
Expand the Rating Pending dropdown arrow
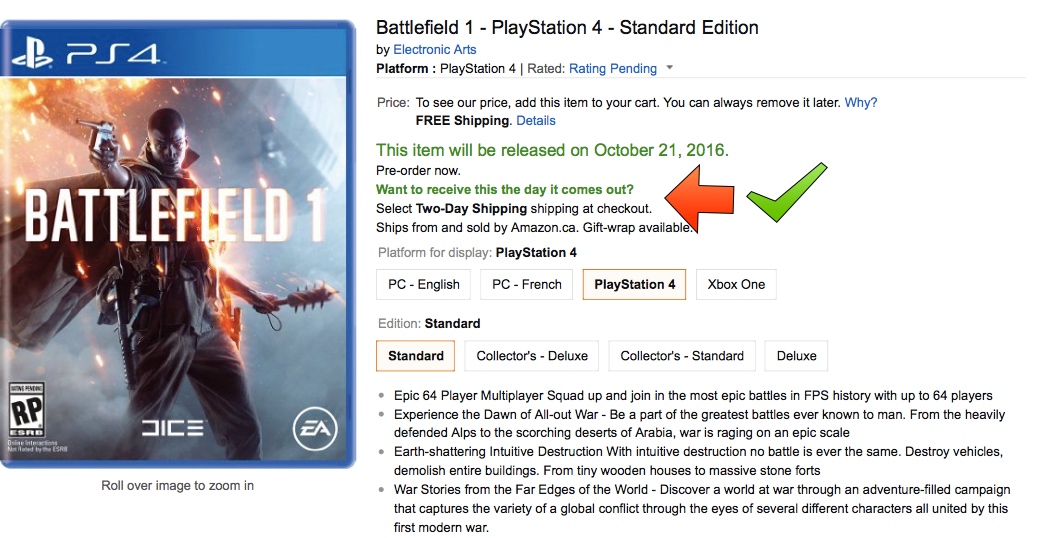670,69
